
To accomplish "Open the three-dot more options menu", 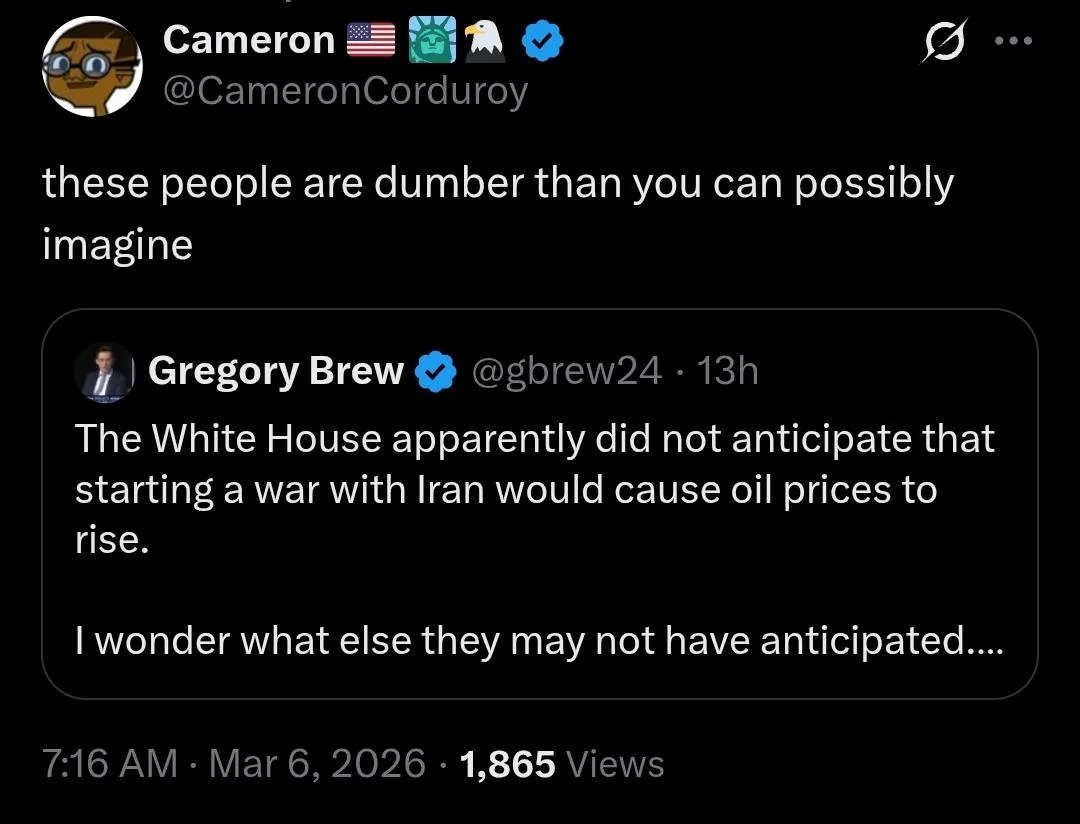I will 1010,42.
